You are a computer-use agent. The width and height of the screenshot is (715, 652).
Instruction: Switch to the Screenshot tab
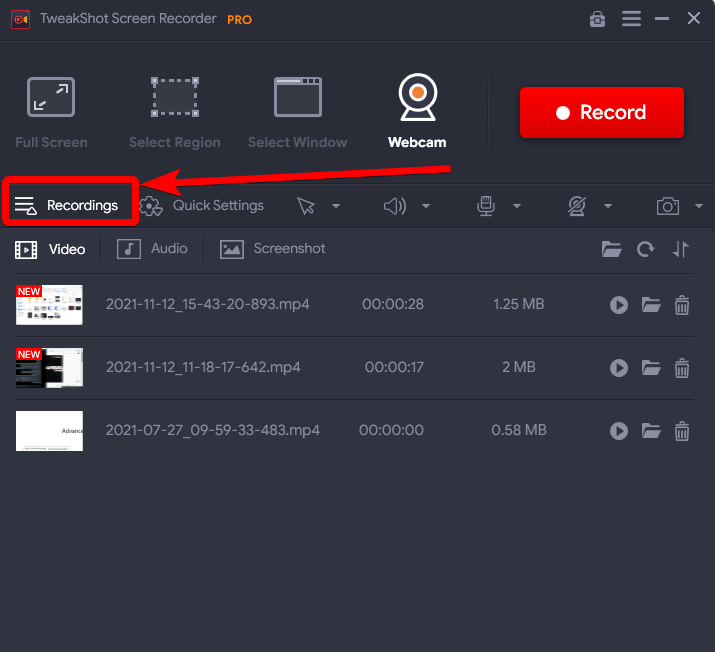273,249
